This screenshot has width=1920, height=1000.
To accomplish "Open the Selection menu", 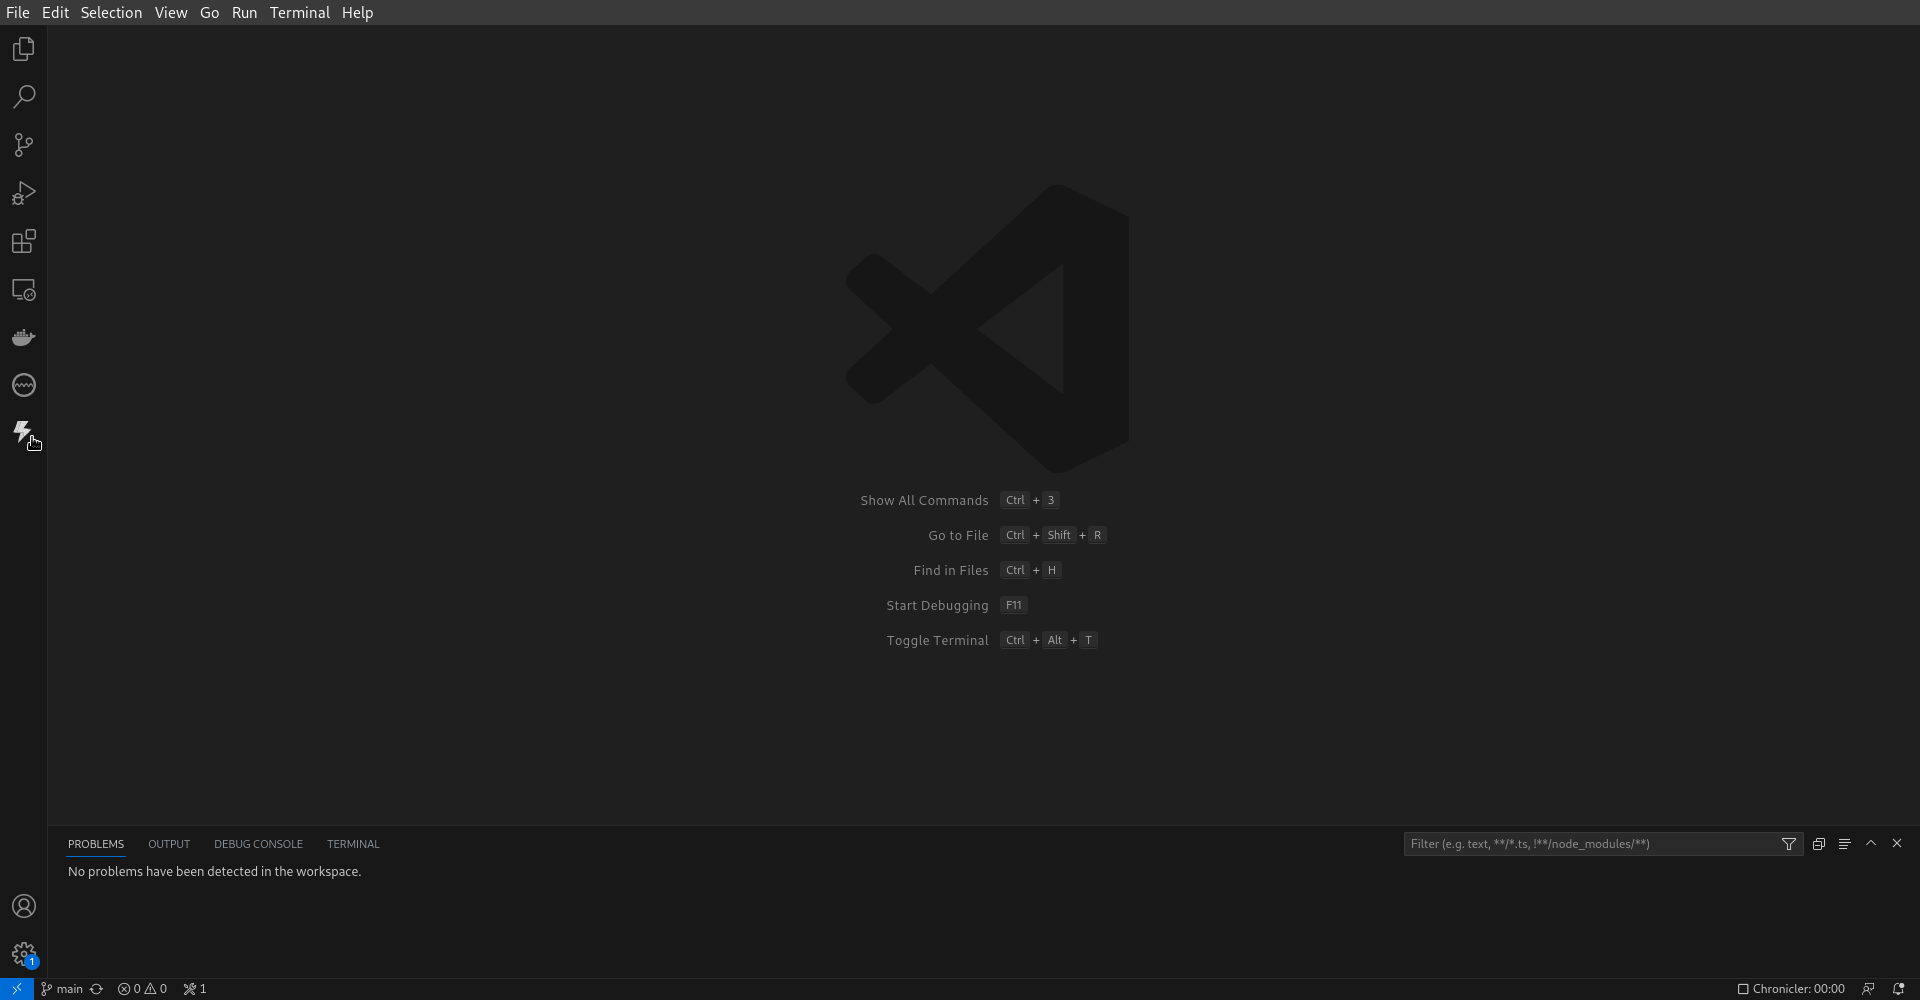I will (111, 13).
